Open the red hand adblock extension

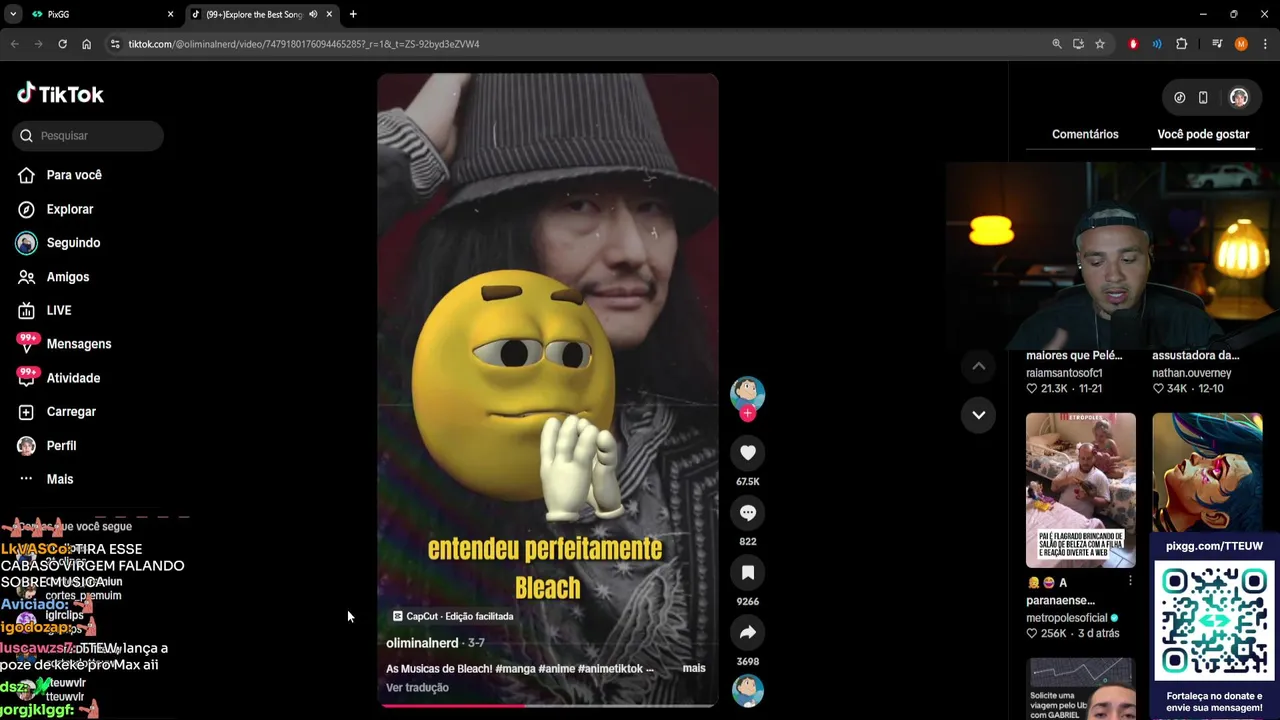click(x=1133, y=44)
